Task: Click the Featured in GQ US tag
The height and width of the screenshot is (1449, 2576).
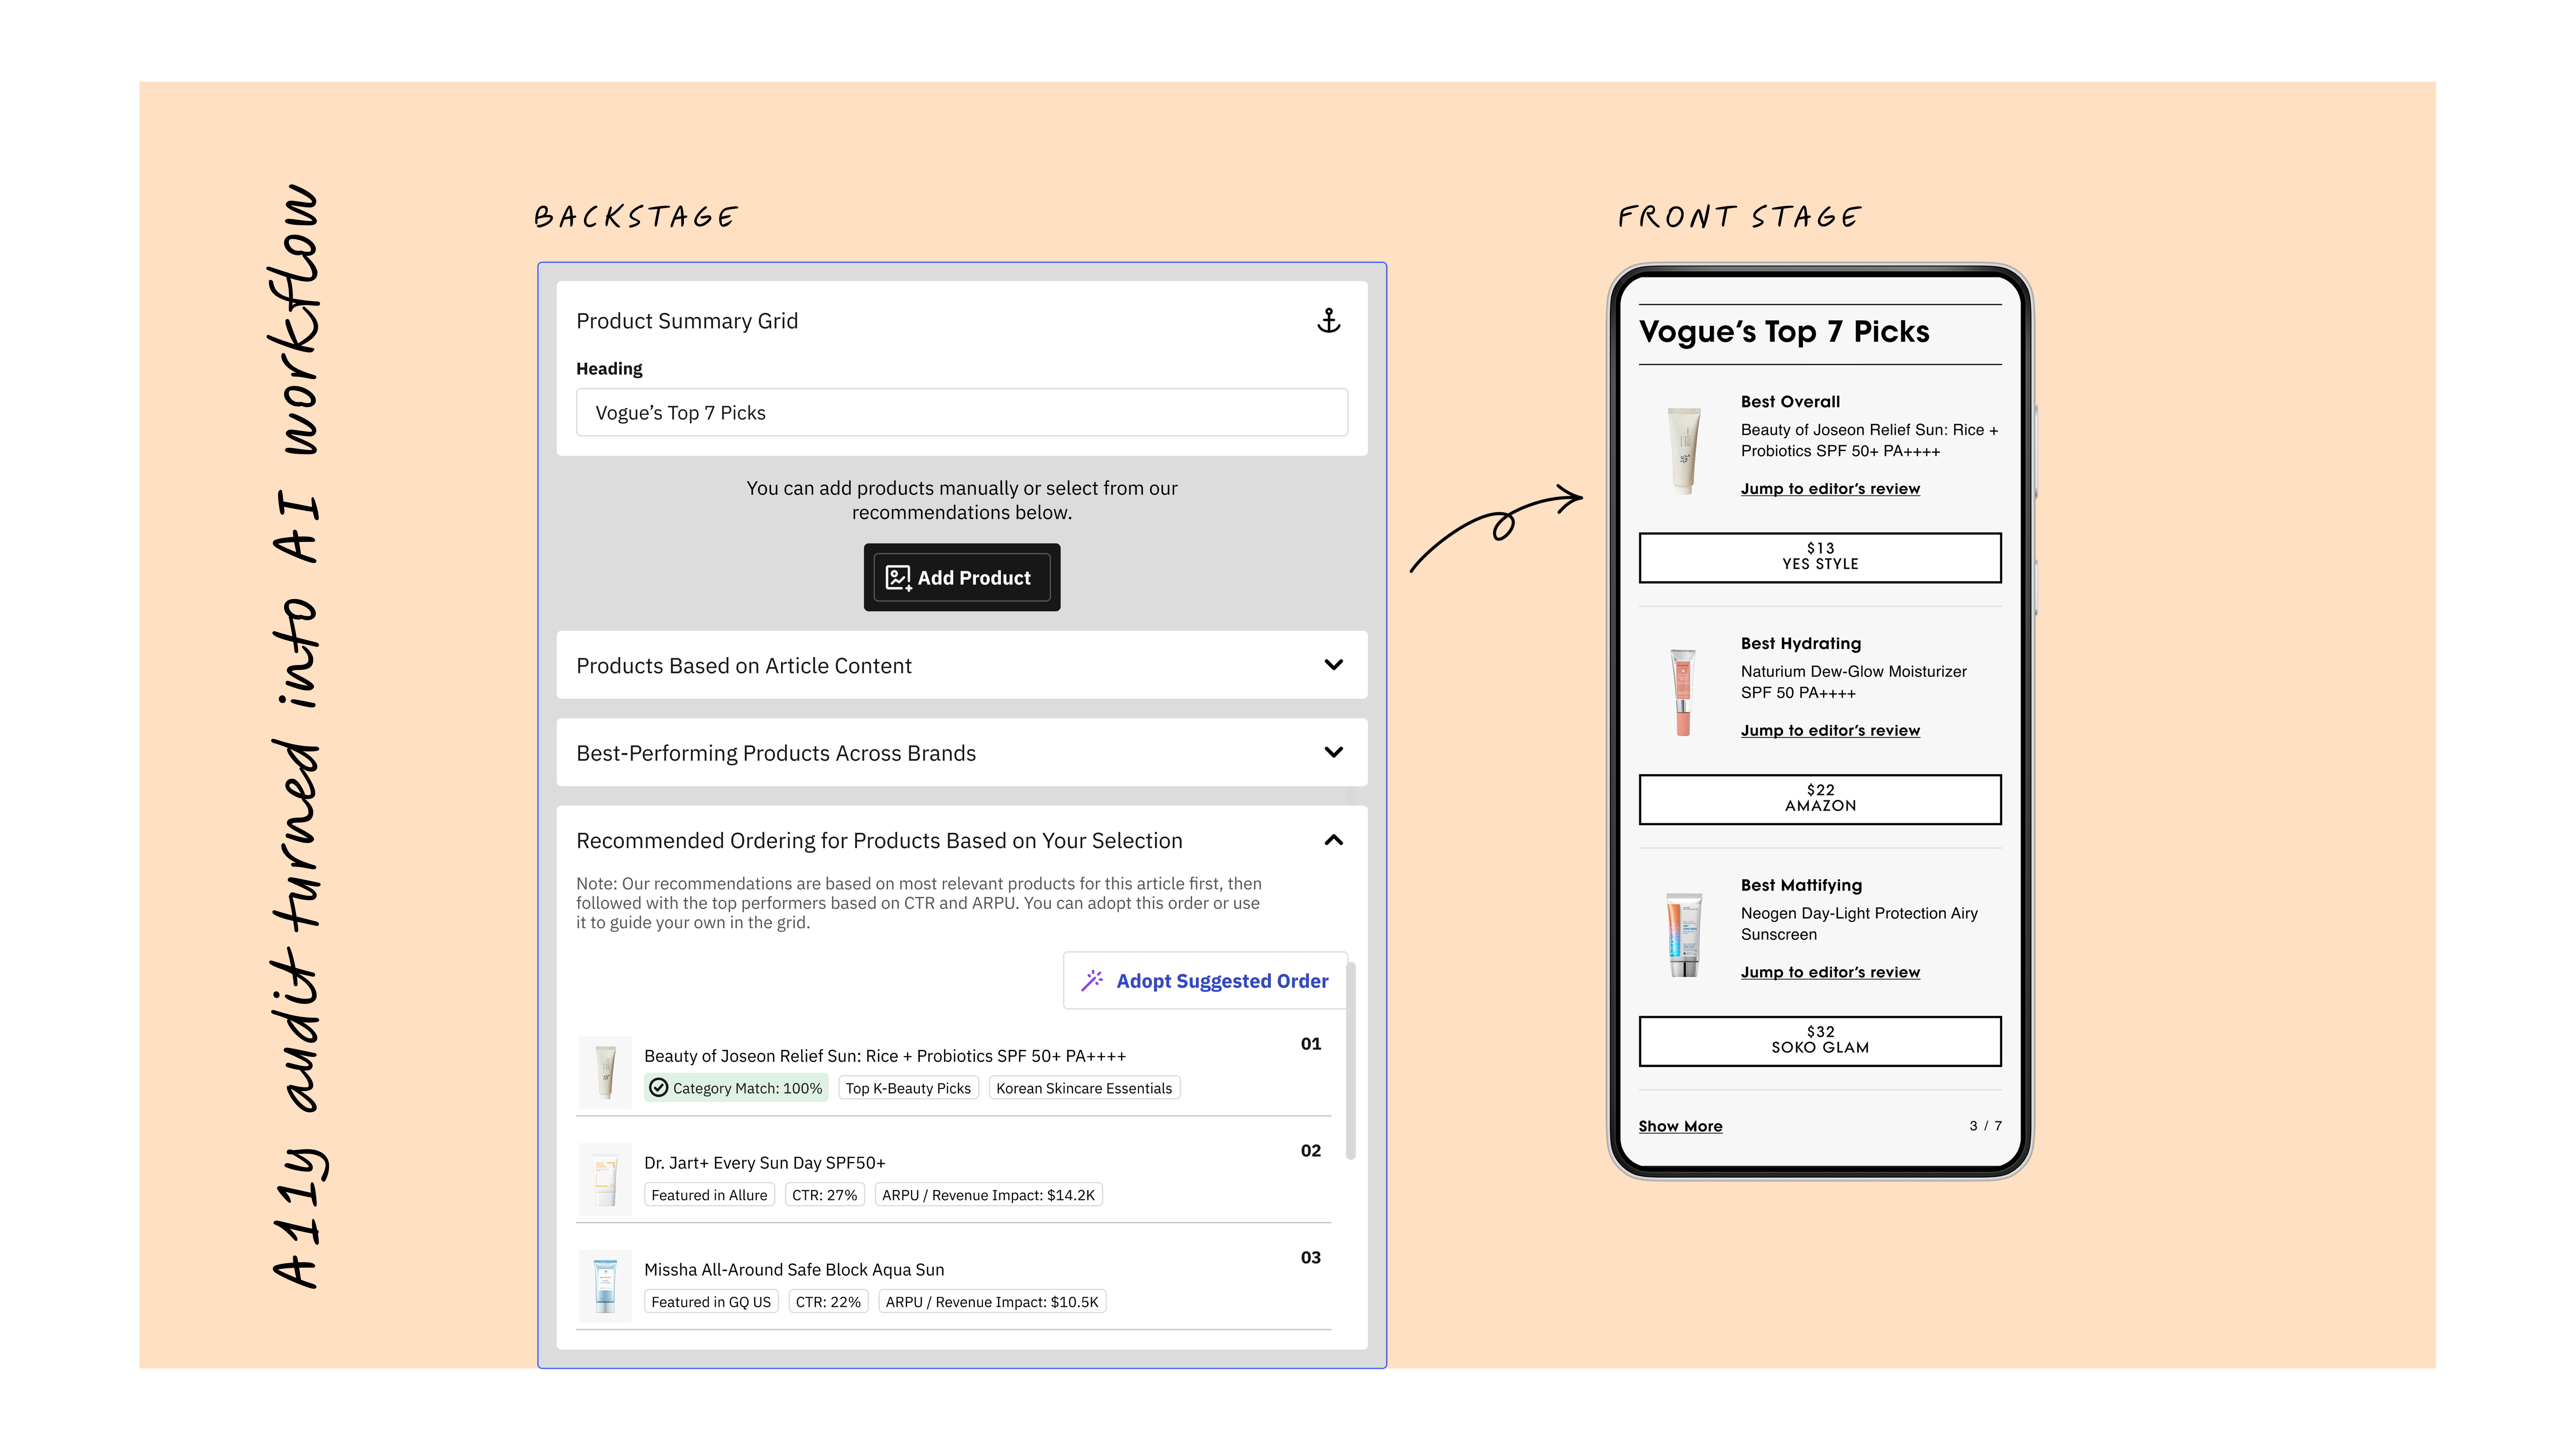Action: coord(711,1302)
